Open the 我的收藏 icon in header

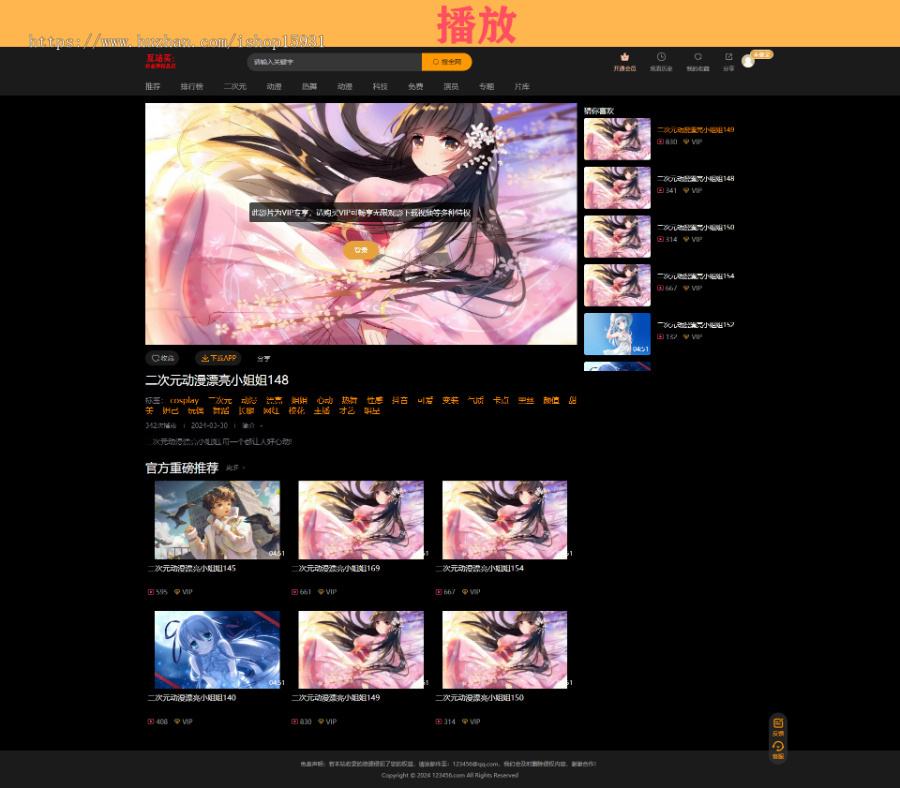(698, 57)
